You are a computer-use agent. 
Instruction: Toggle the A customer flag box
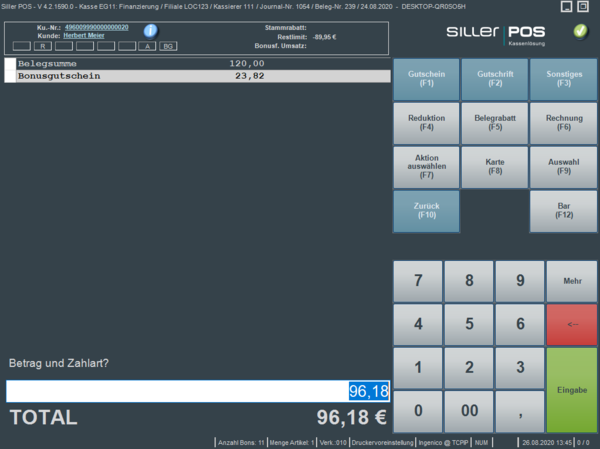(x=148, y=46)
